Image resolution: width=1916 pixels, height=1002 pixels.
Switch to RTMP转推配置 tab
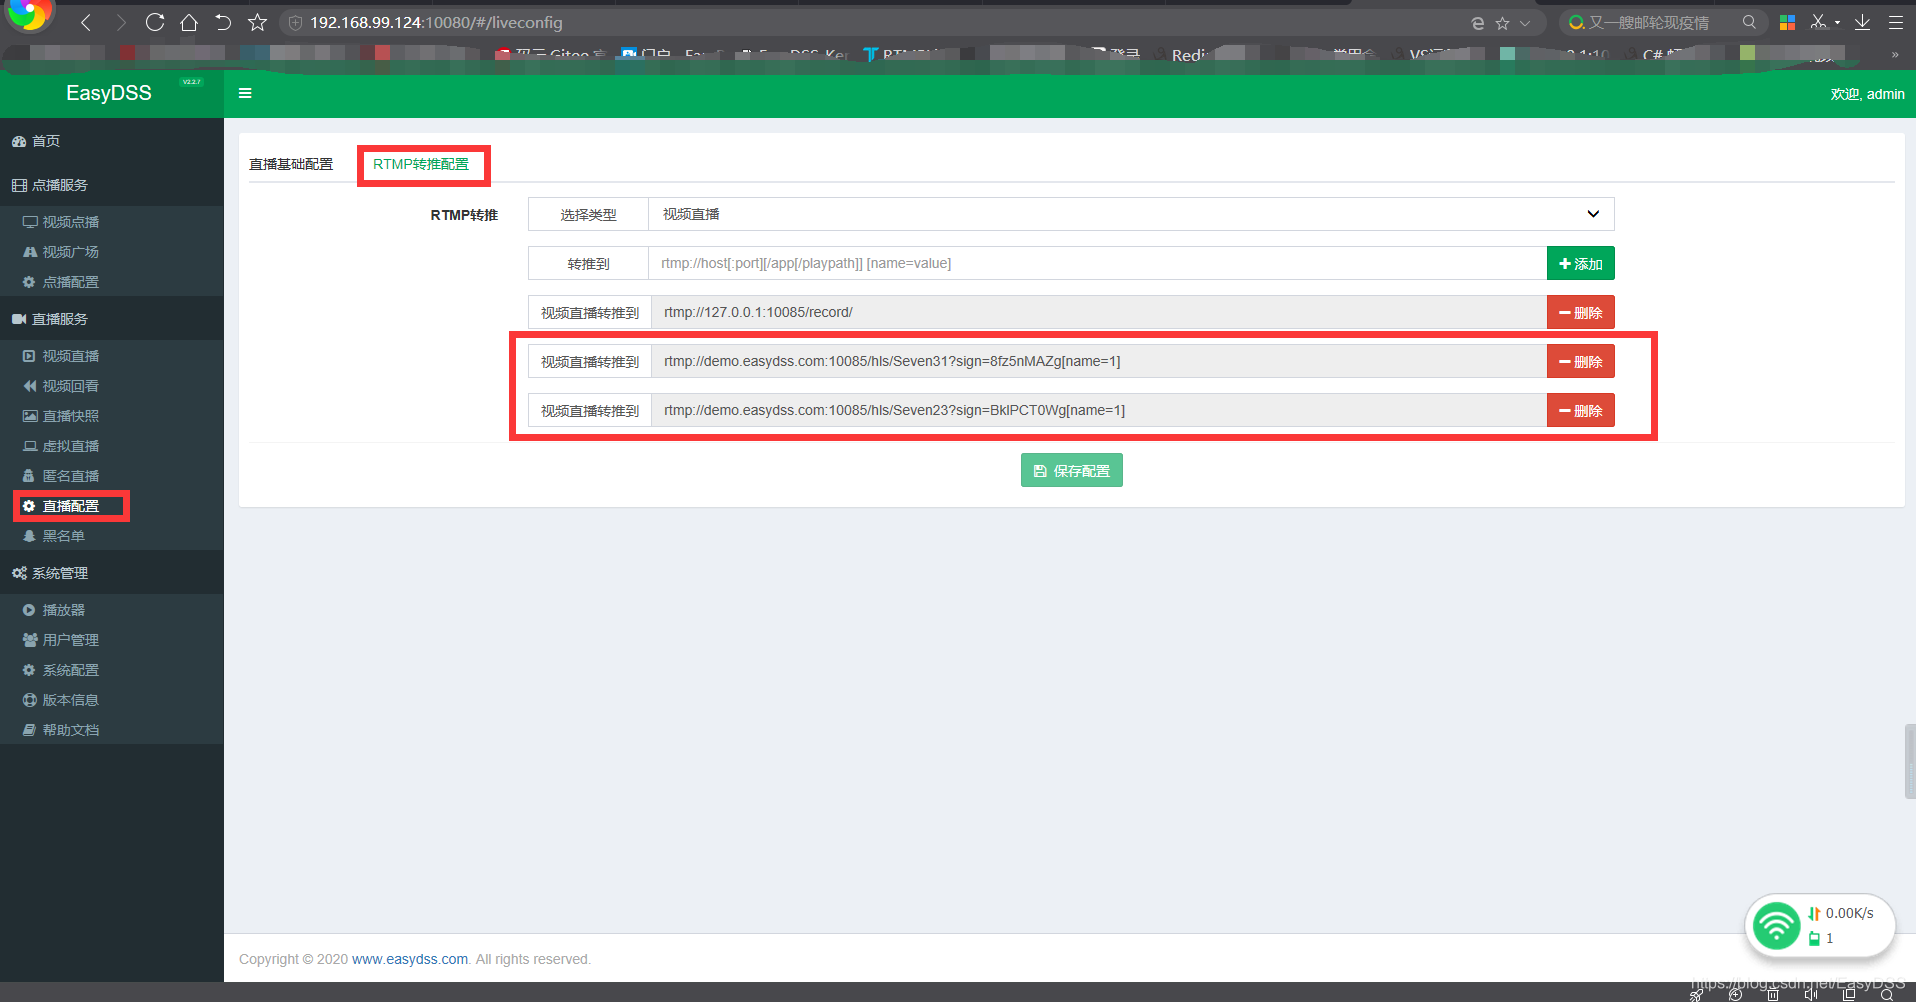tap(421, 164)
